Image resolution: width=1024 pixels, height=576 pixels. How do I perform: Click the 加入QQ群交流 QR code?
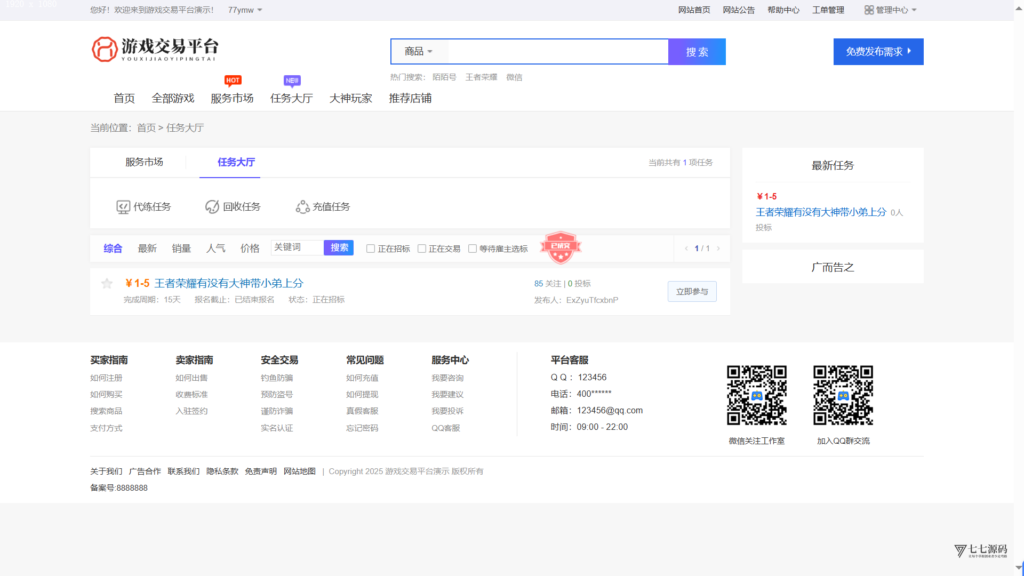[x=843, y=395]
